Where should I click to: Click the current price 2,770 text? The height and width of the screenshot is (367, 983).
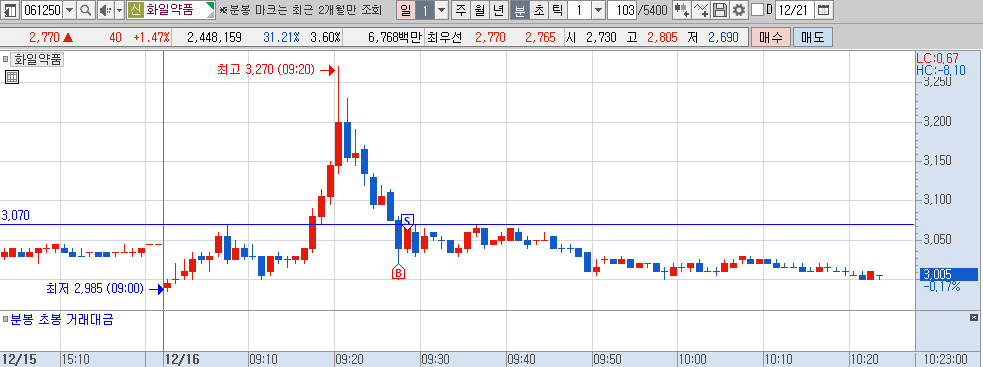coord(45,38)
